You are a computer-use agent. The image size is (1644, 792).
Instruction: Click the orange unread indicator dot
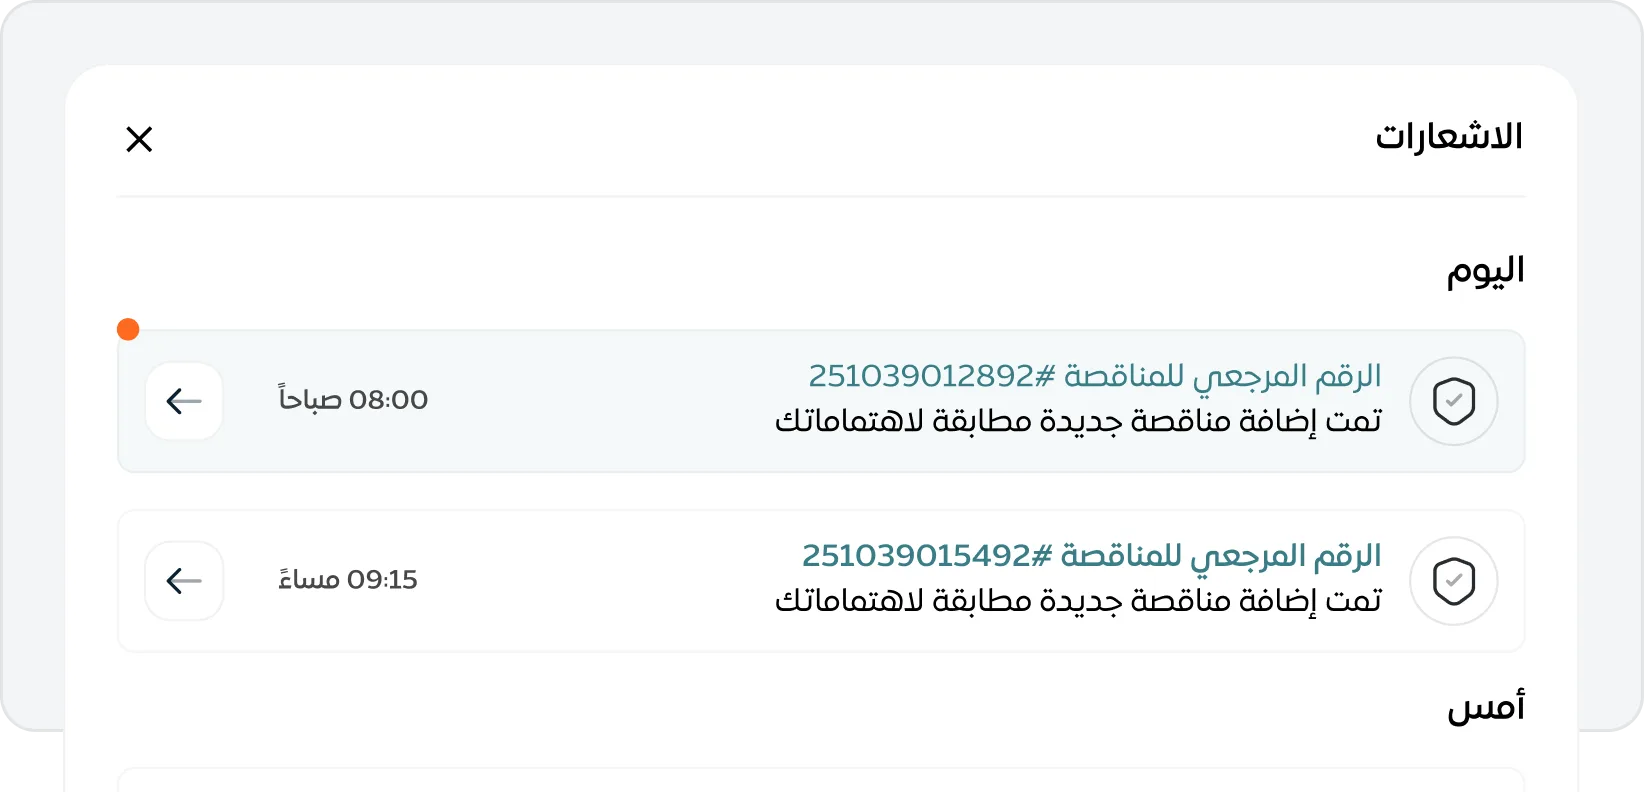click(x=128, y=328)
